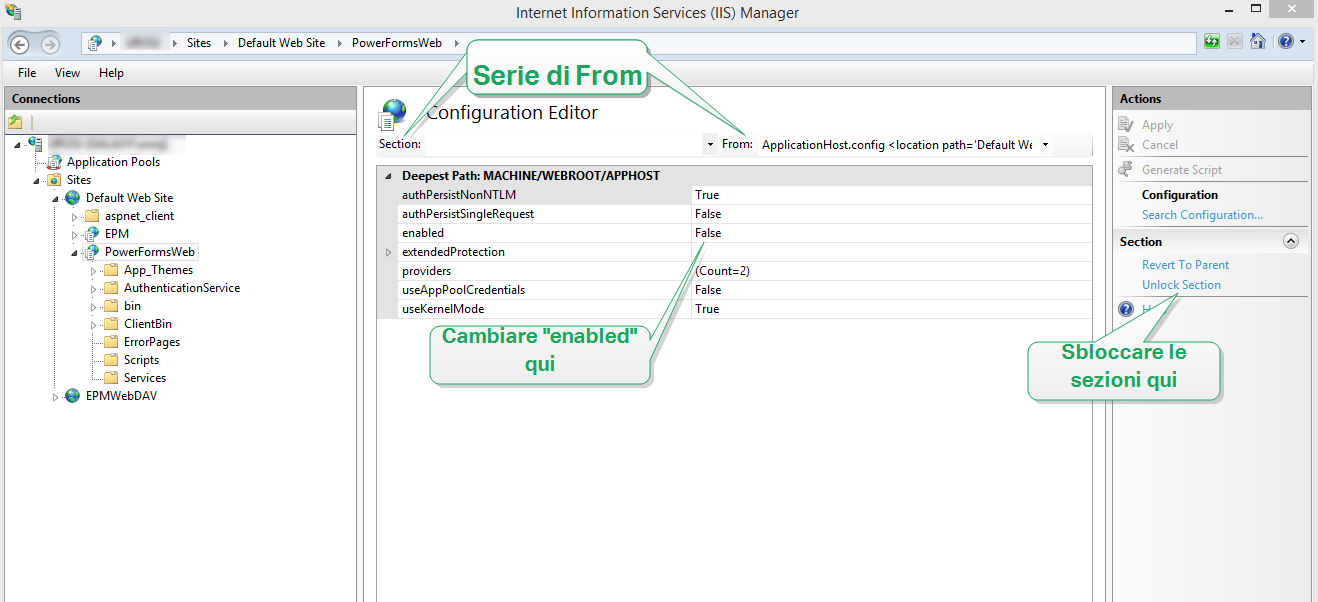Click the PowerFormsWeb application icon
The height and width of the screenshot is (602, 1318).
[92, 252]
